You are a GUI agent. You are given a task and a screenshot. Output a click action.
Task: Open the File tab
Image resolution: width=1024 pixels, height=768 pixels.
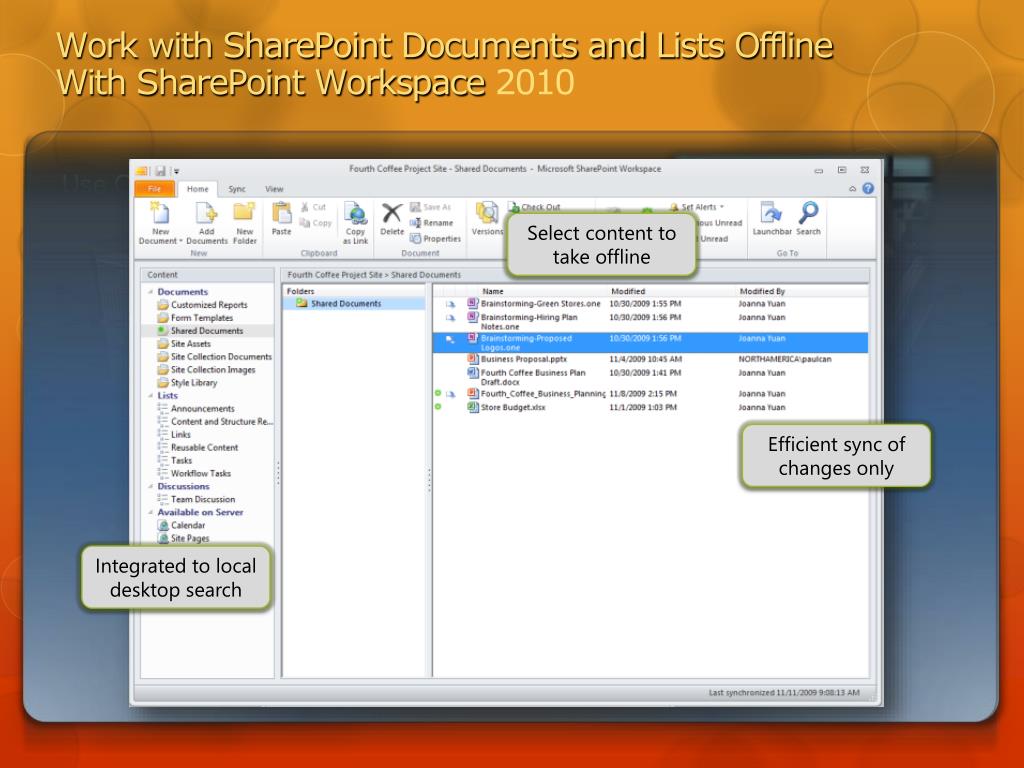click(x=155, y=189)
